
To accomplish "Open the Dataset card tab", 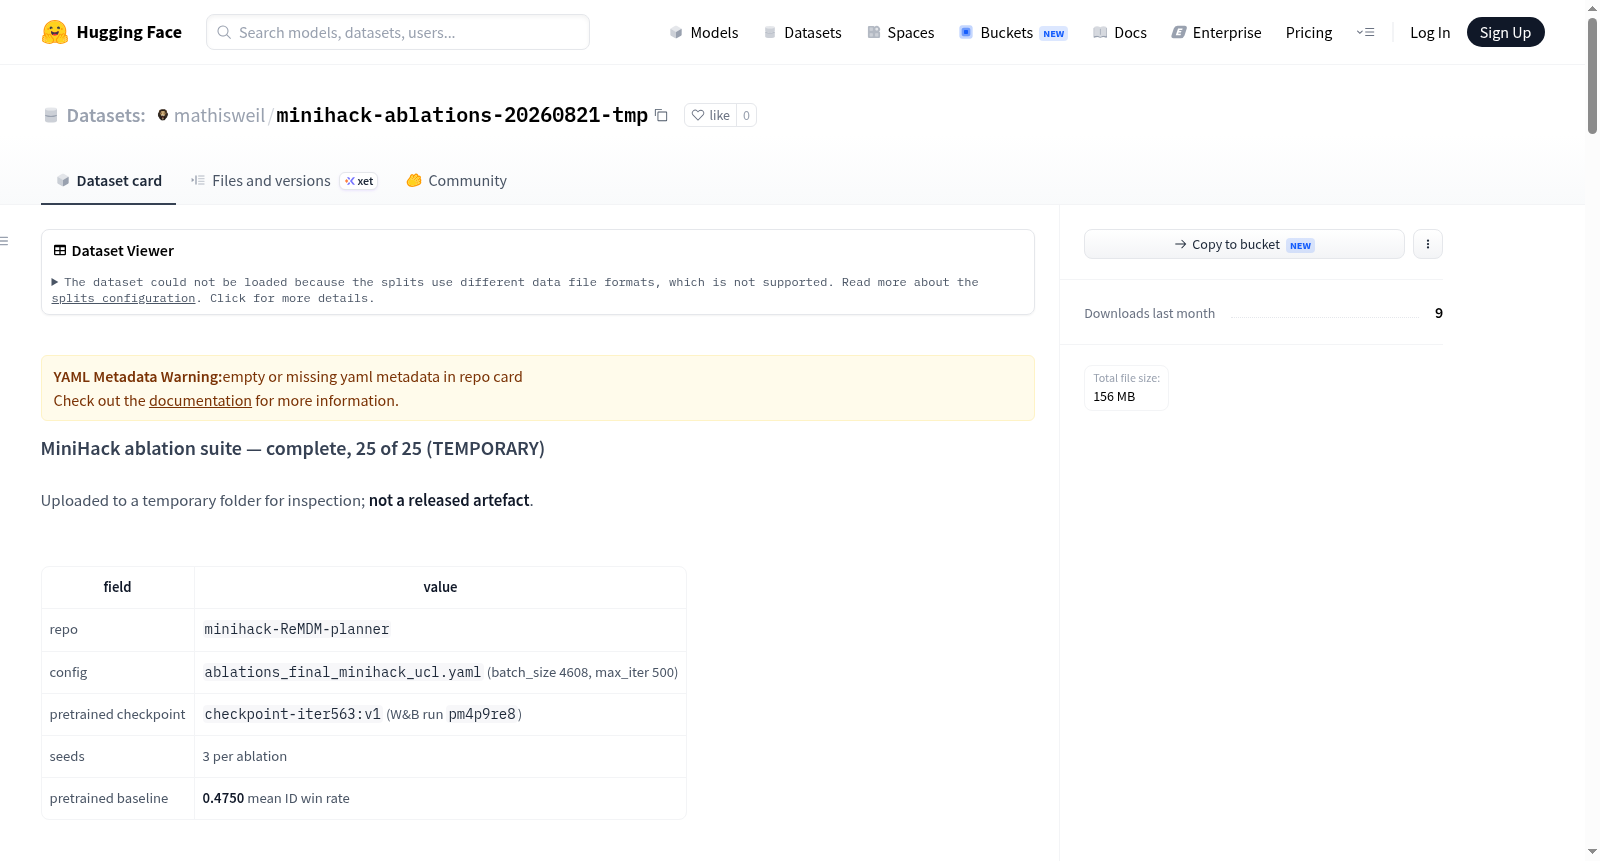I will [x=108, y=181].
